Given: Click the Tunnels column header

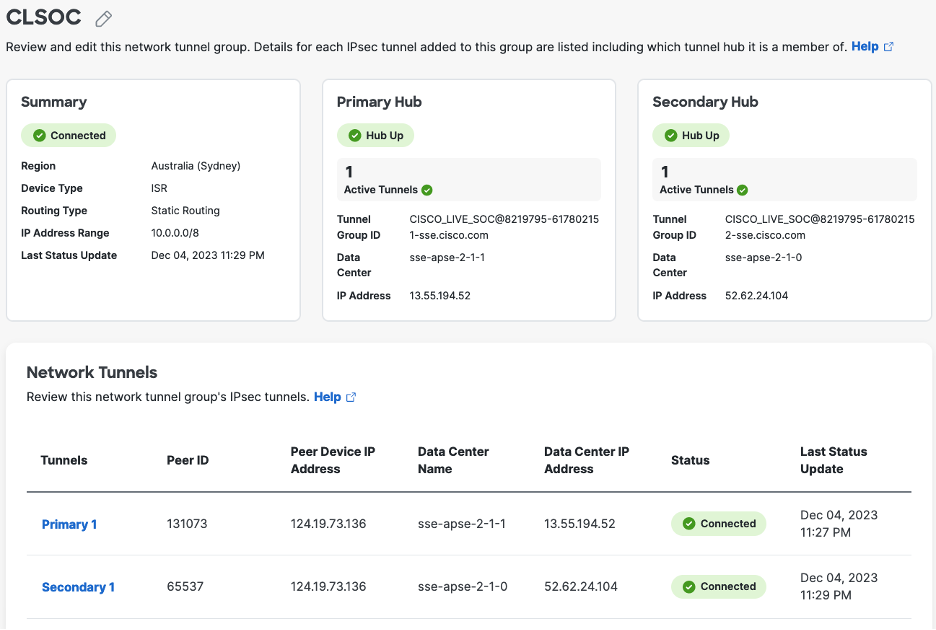Looking at the screenshot, I should click(x=64, y=460).
